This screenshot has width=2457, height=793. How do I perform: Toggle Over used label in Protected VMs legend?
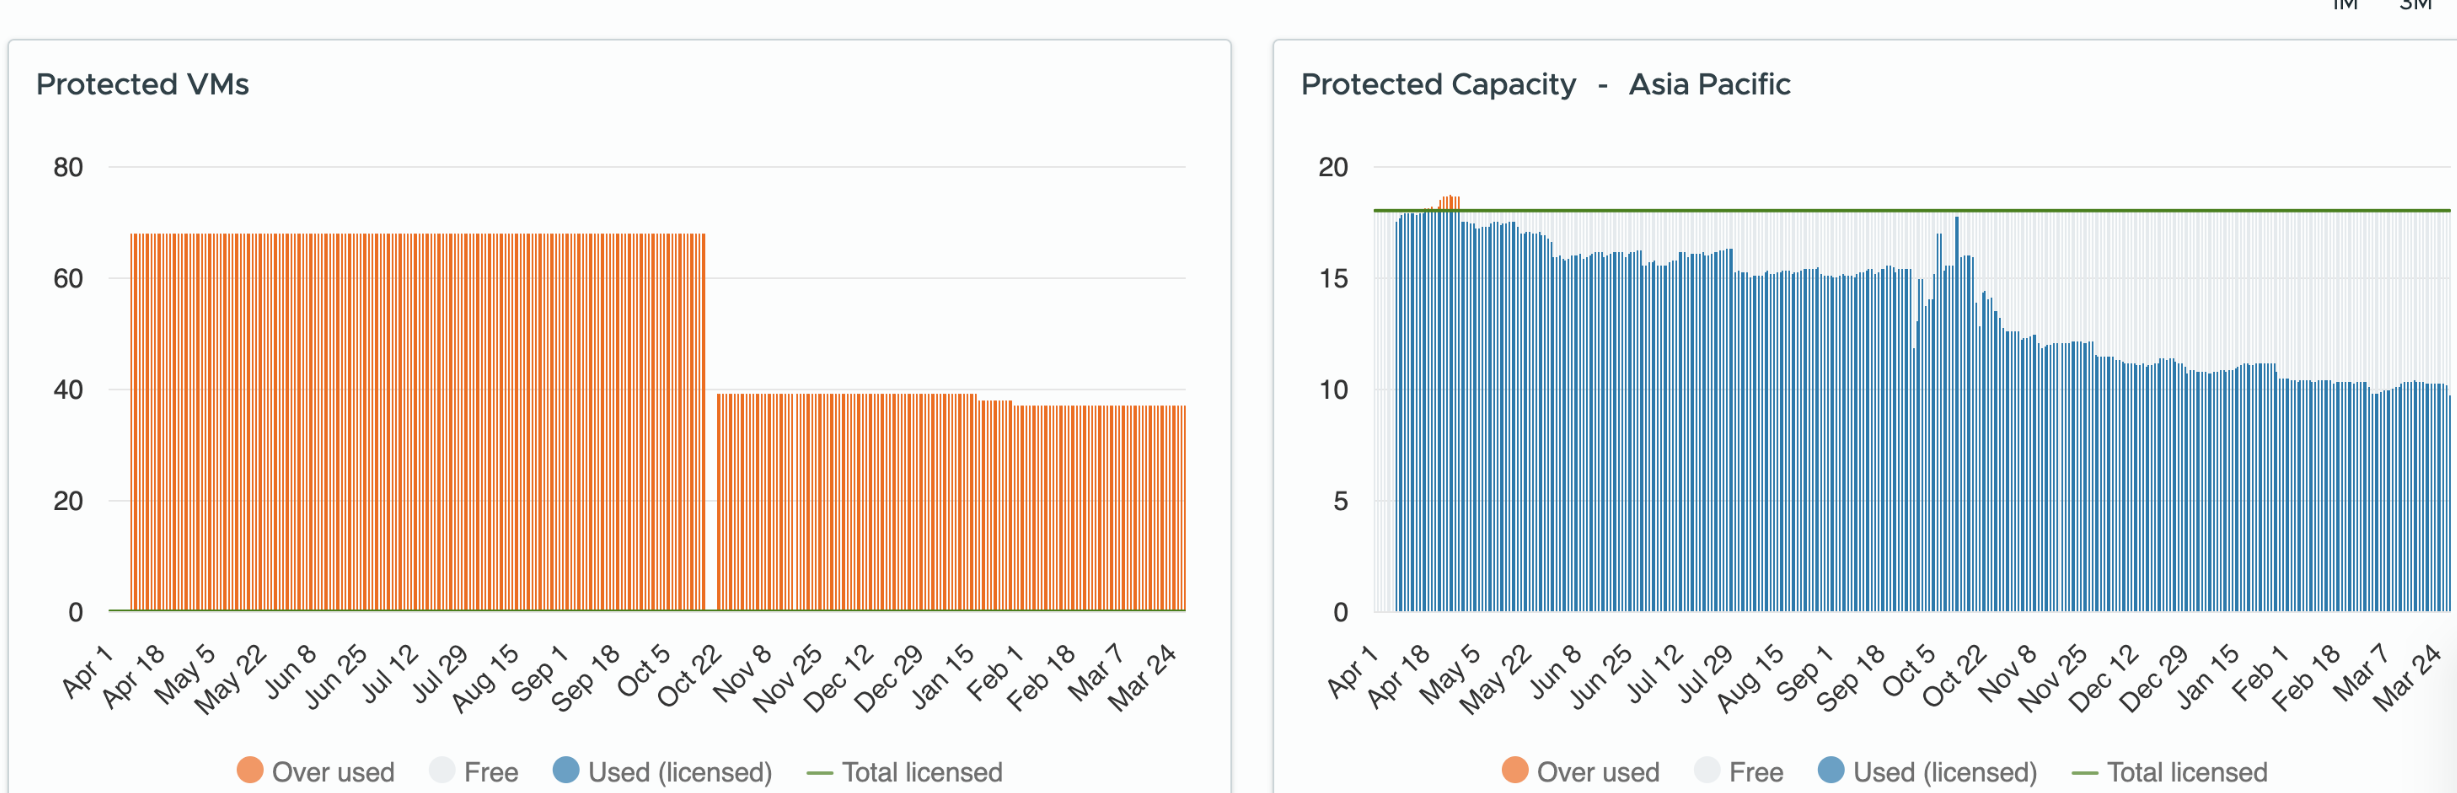pyautogui.click(x=333, y=772)
